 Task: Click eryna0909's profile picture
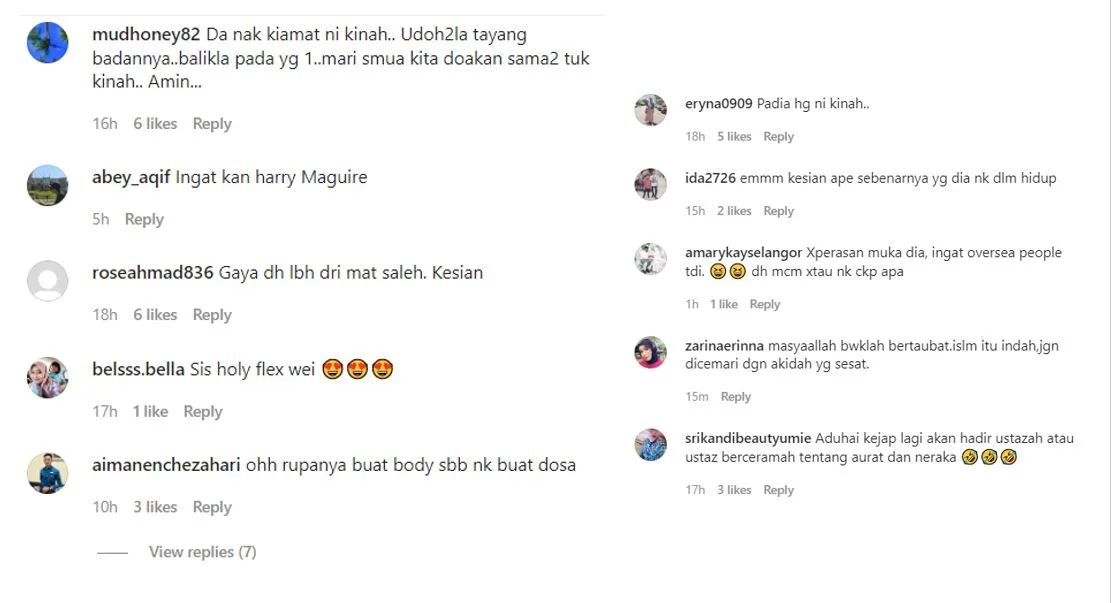coord(650,110)
